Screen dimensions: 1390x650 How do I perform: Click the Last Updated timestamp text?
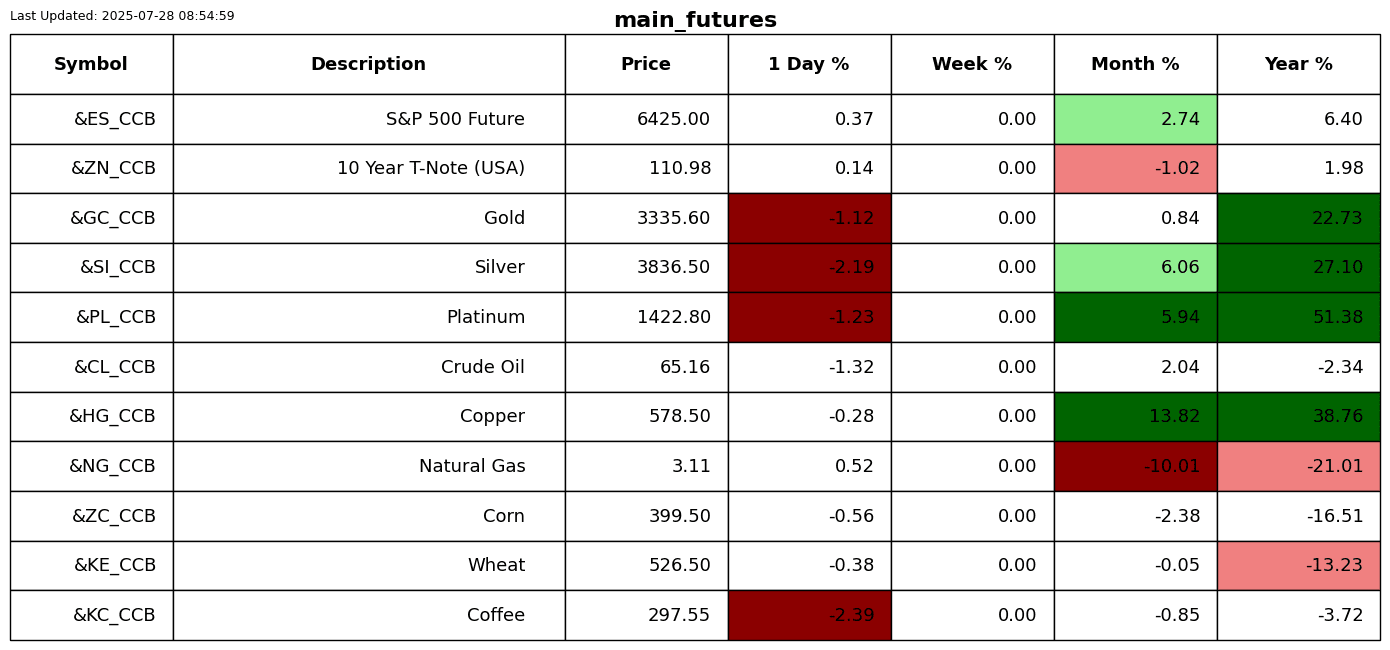pos(122,16)
